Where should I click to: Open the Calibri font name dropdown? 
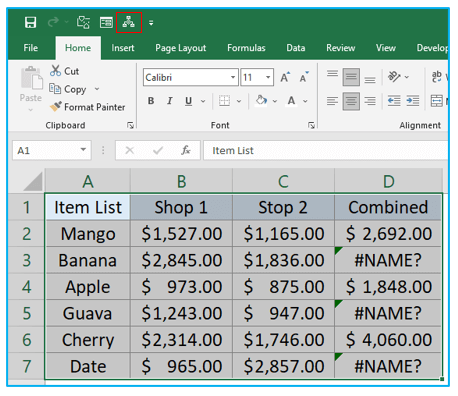[x=233, y=77]
